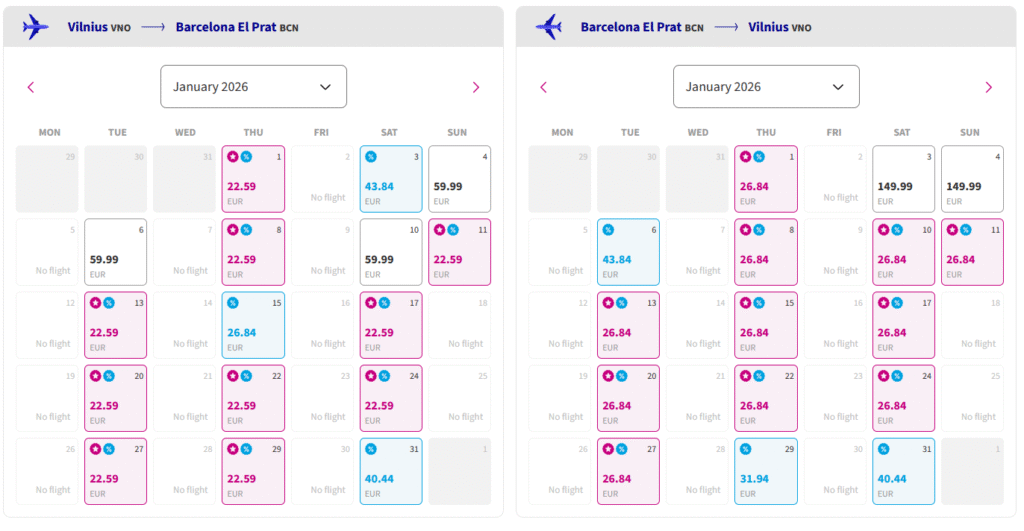Go to next month on Vilnius–Barcelona calendar
Viewport: 1024px width, 531px height.
[476, 87]
